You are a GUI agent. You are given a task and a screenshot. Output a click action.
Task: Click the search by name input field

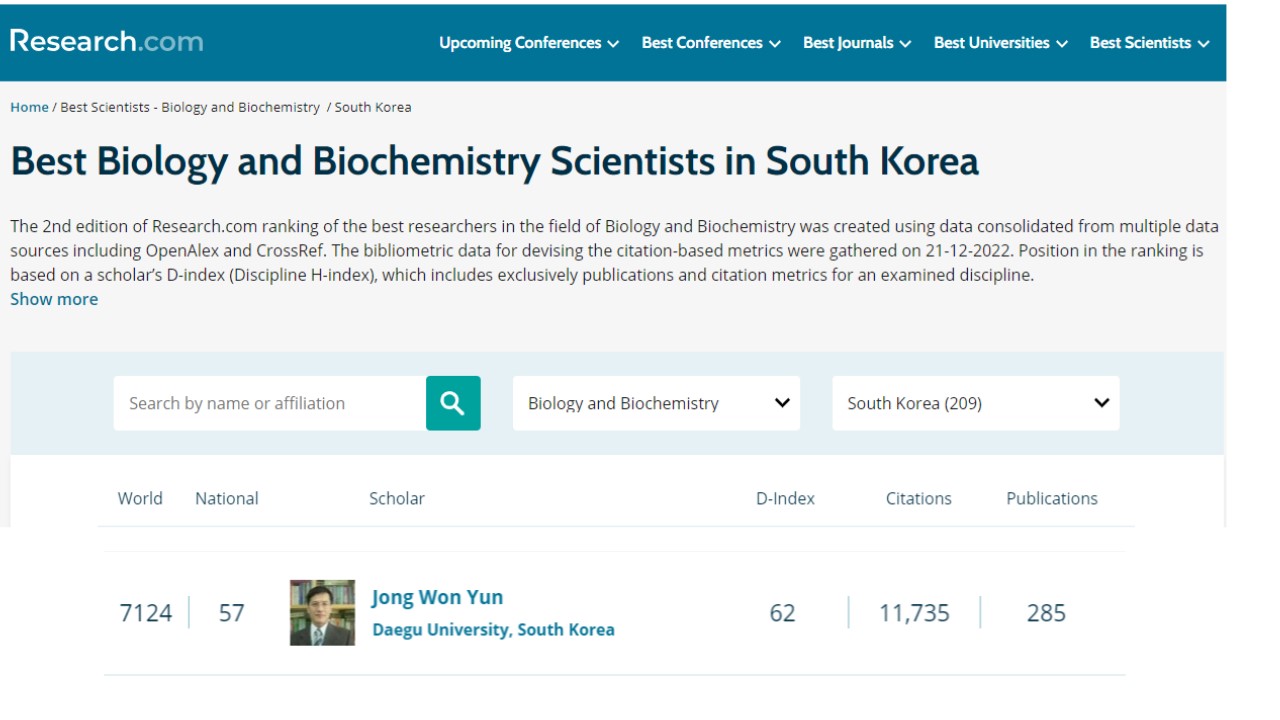(x=270, y=403)
